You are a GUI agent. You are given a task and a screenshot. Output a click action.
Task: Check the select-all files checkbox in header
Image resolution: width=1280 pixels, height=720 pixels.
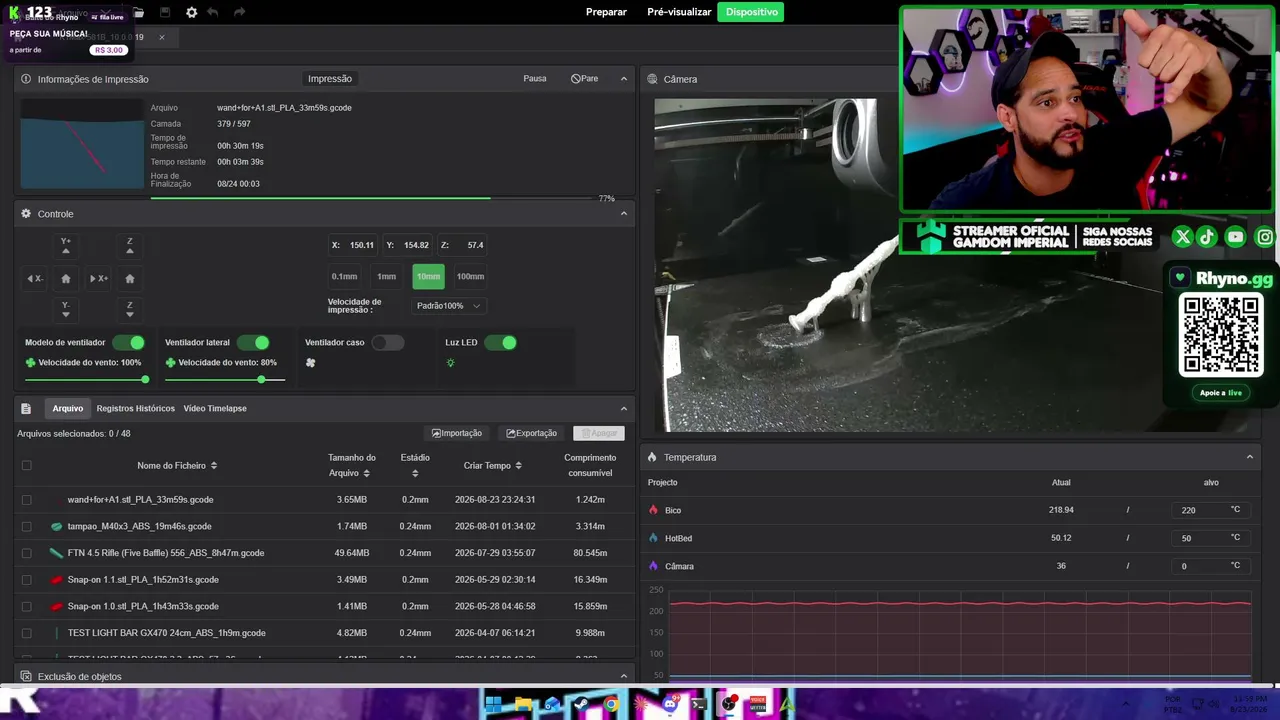coord(27,465)
